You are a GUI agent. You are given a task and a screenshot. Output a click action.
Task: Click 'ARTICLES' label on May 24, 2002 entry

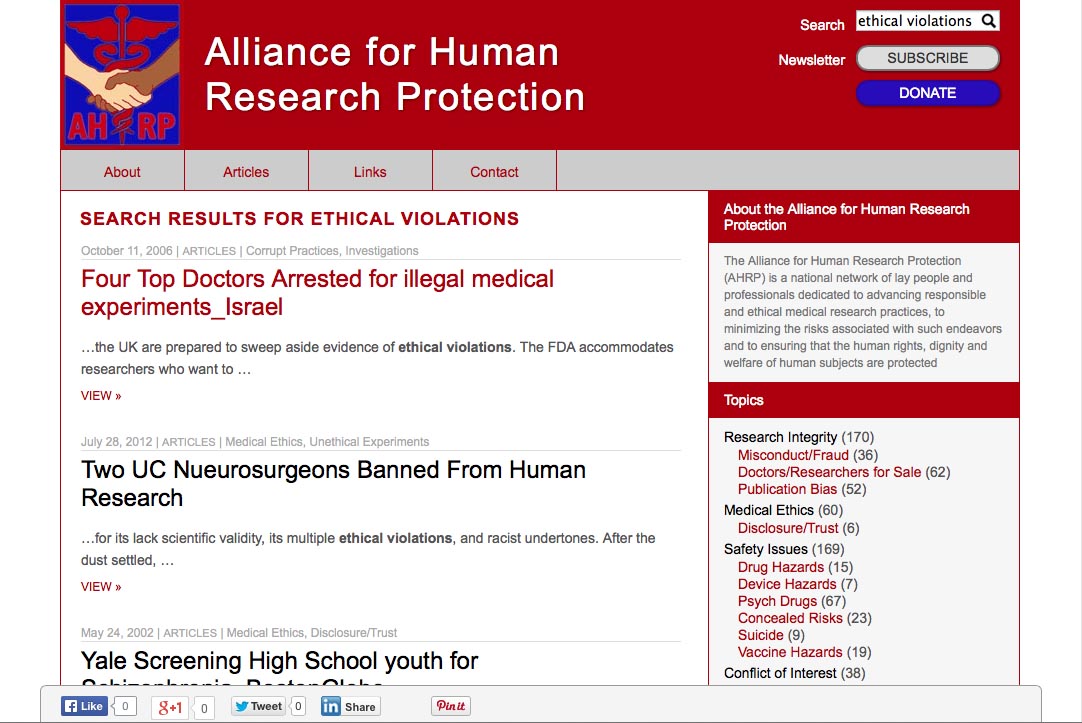pos(190,633)
